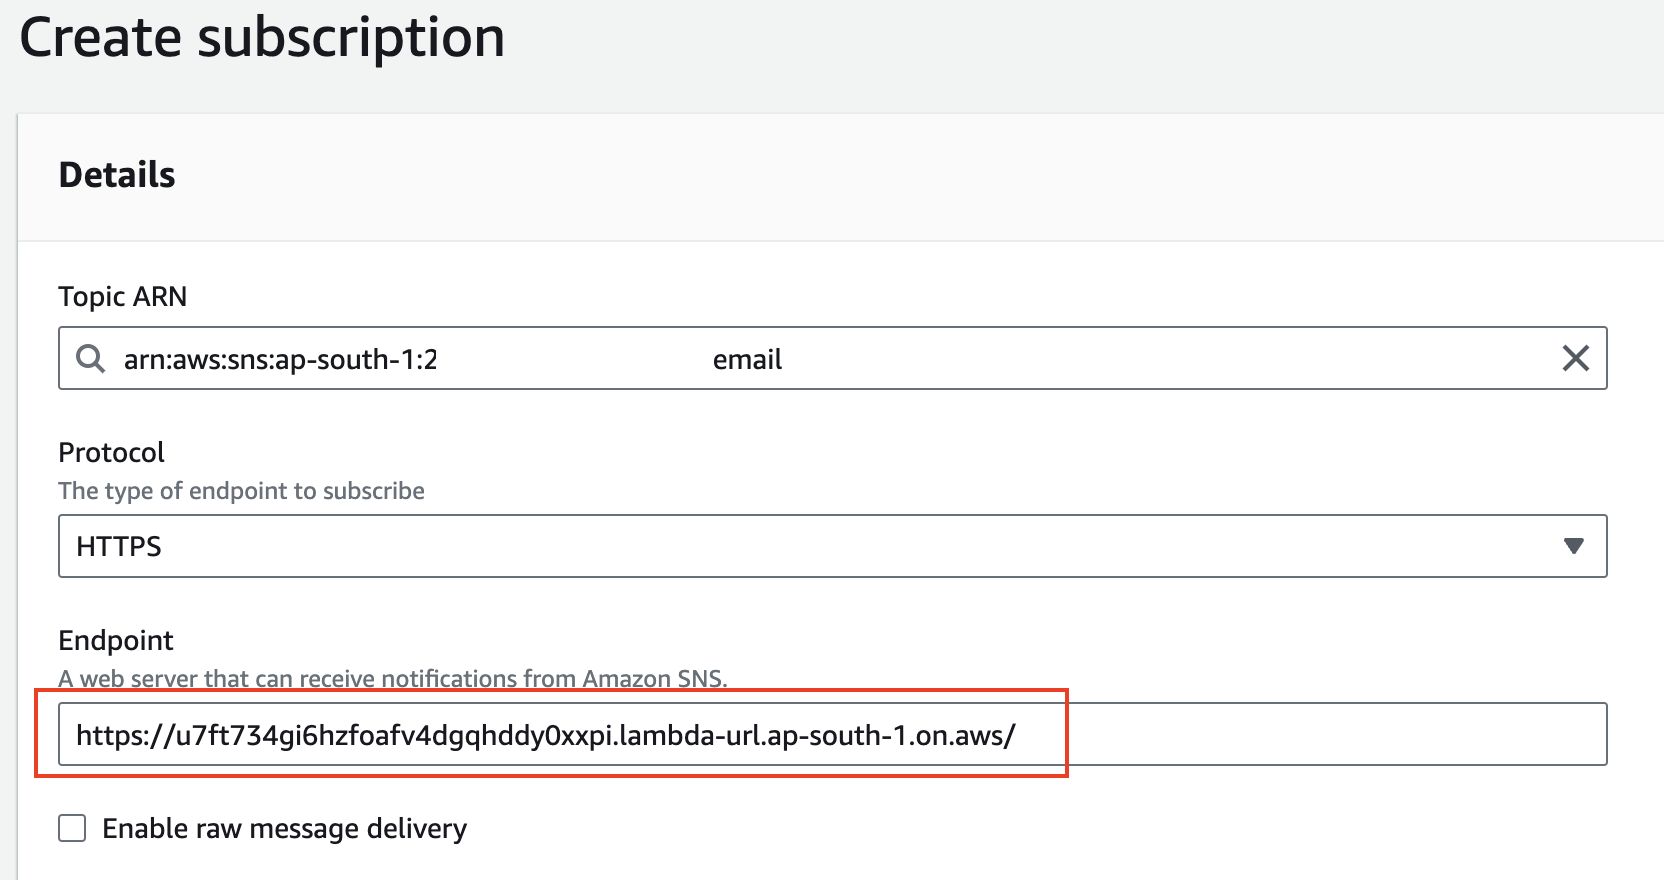This screenshot has height=880, width=1664.
Task: Open the Protocol HTTPS dropdown
Action: (832, 546)
